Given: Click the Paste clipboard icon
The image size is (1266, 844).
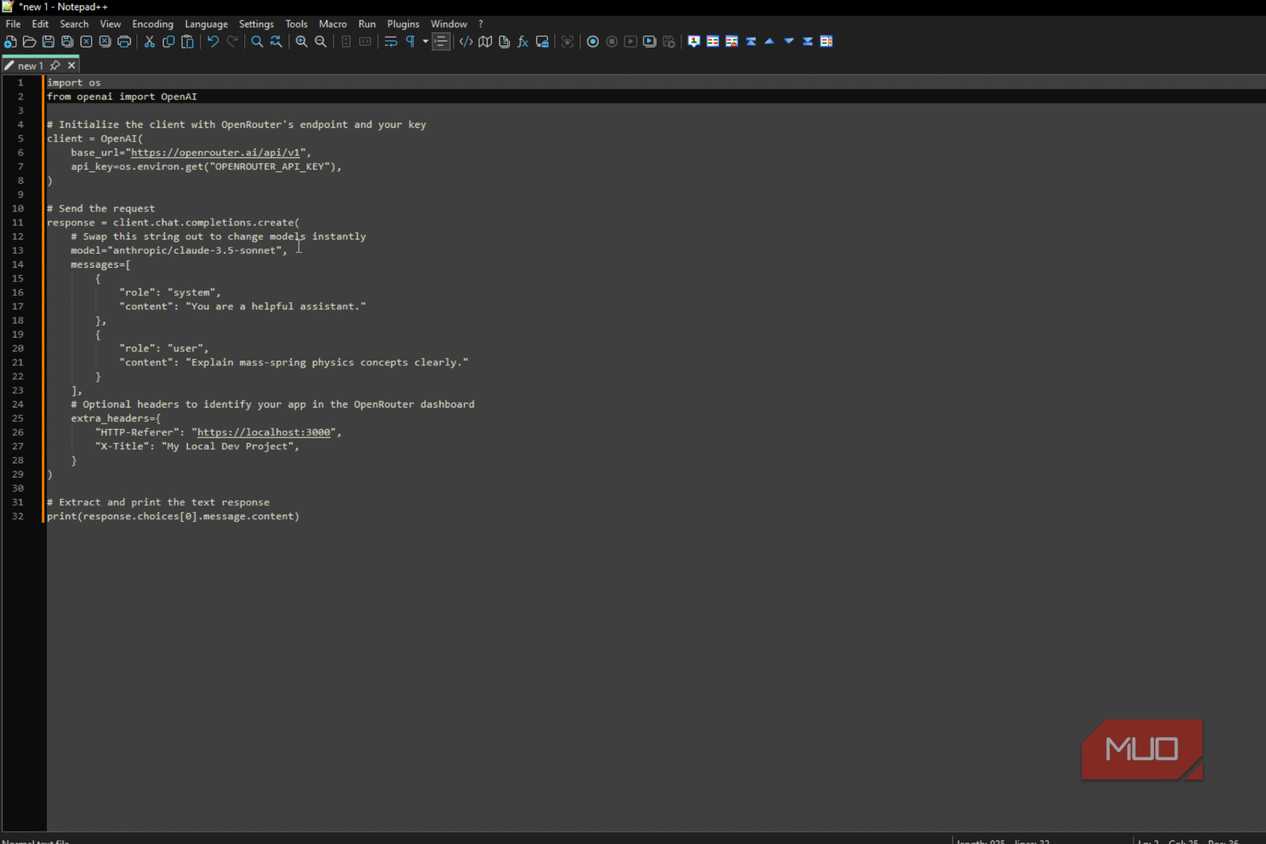Looking at the screenshot, I should coord(187,42).
